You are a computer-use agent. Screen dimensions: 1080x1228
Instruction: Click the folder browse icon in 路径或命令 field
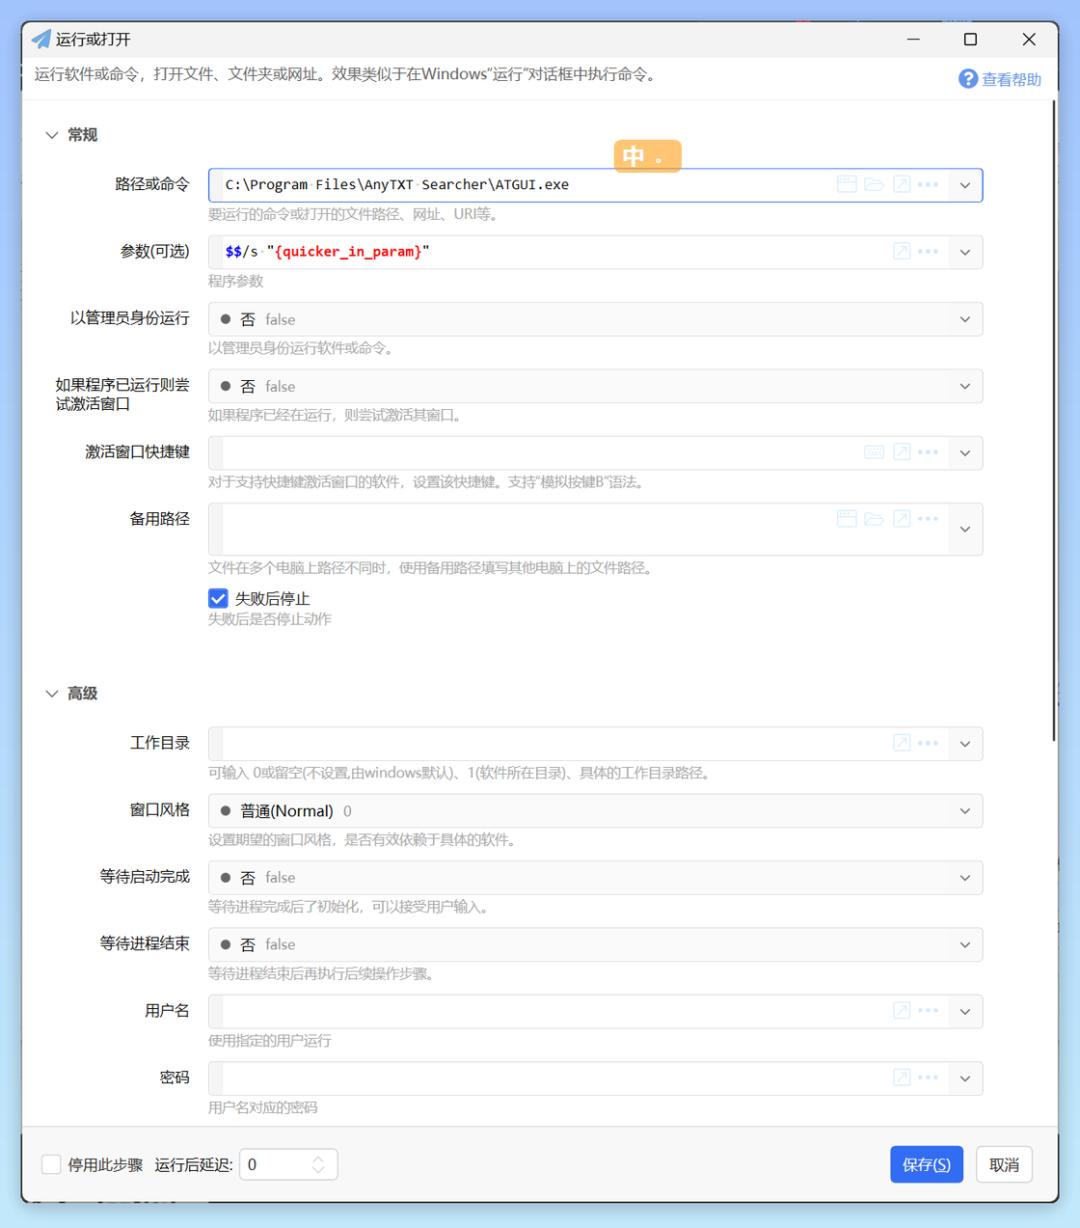click(874, 185)
